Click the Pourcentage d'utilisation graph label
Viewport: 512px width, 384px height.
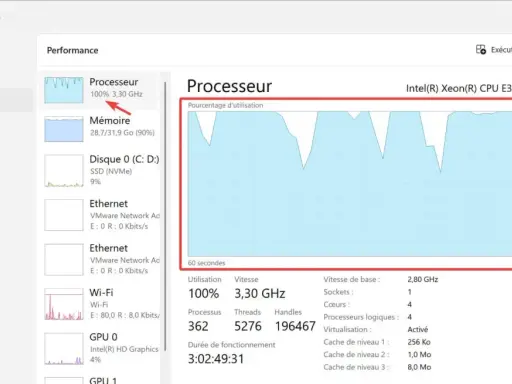[x=225, y=105]
